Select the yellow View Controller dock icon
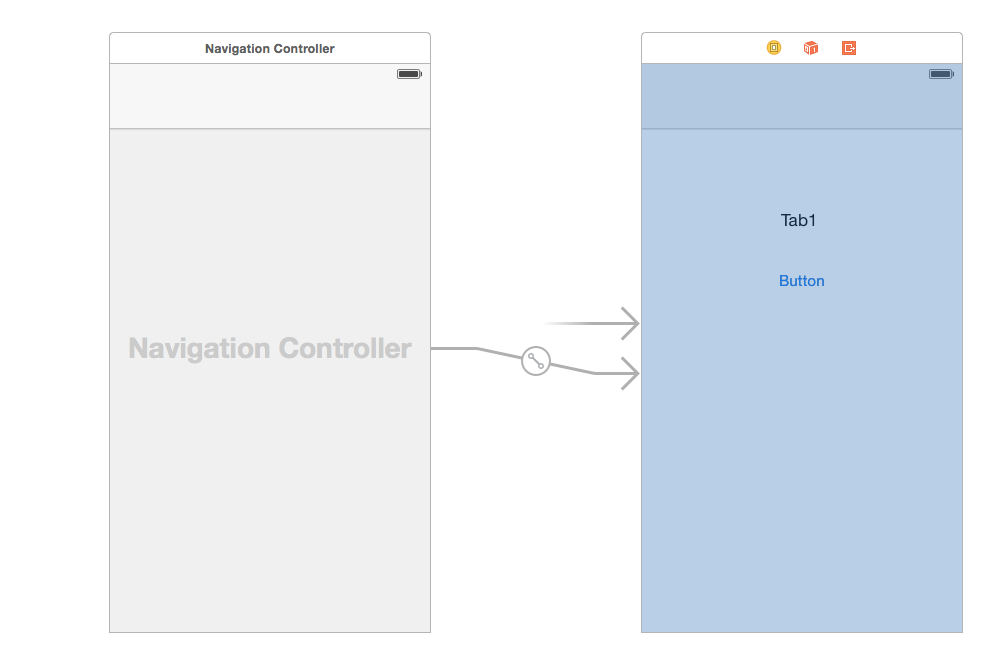 (774, 48)
